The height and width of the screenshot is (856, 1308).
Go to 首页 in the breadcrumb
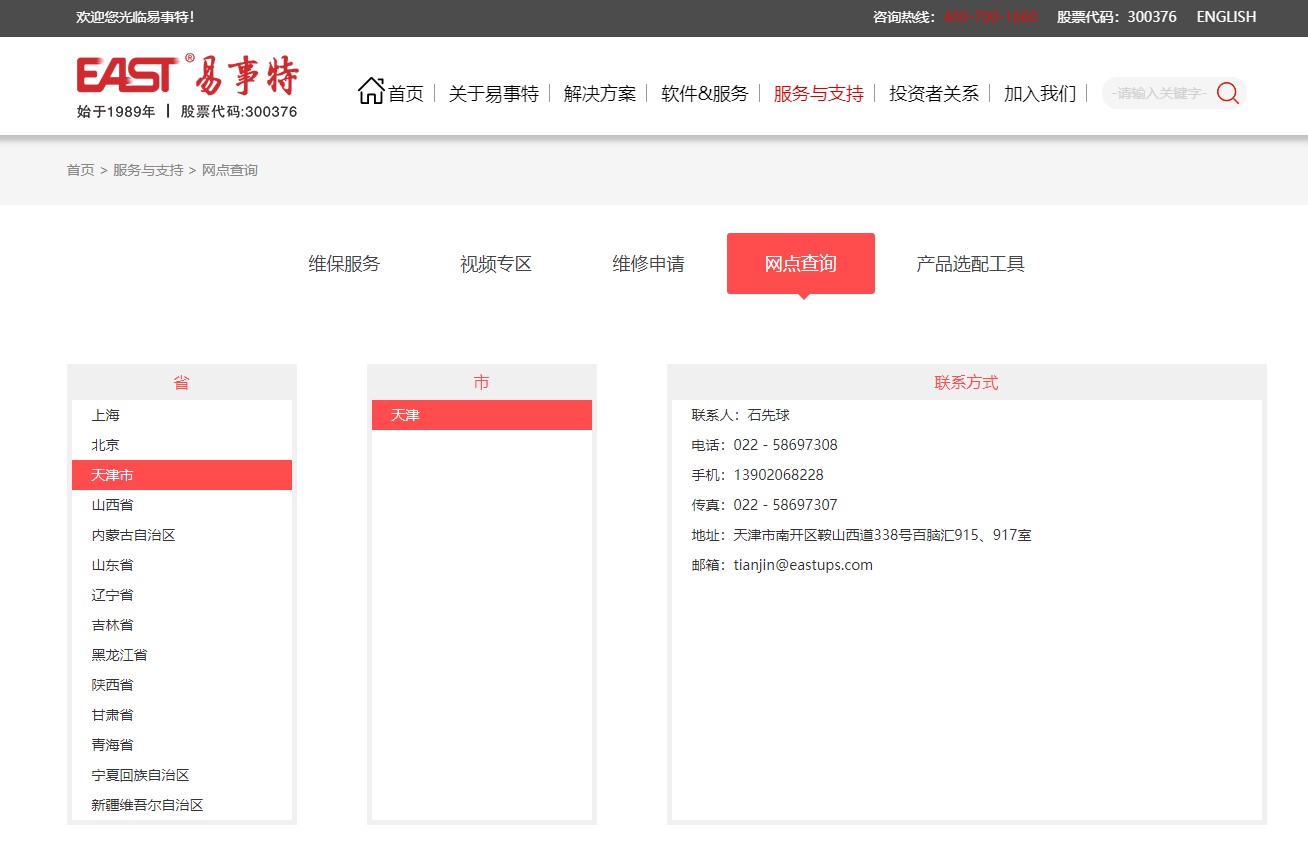point(80,170)
